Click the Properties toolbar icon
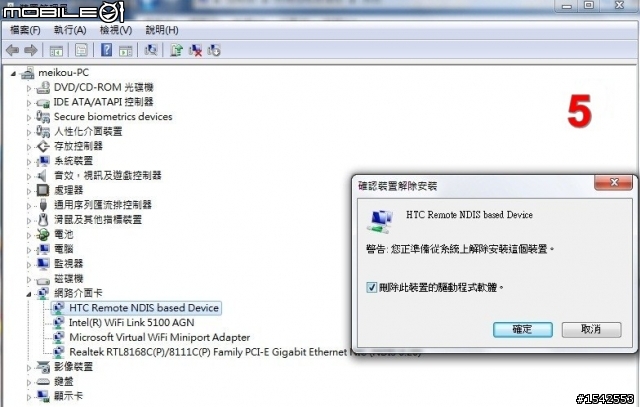640x407 pixels. click(81, 50)
